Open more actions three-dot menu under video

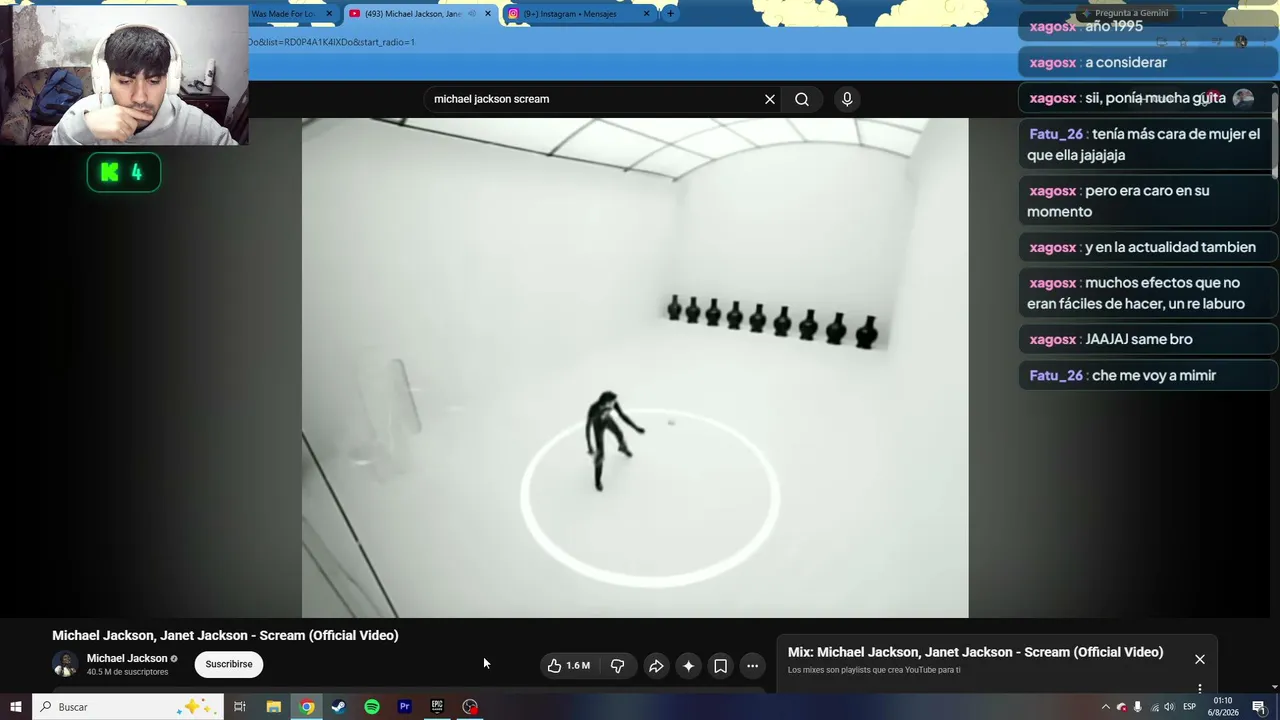(x=752, y=666)
